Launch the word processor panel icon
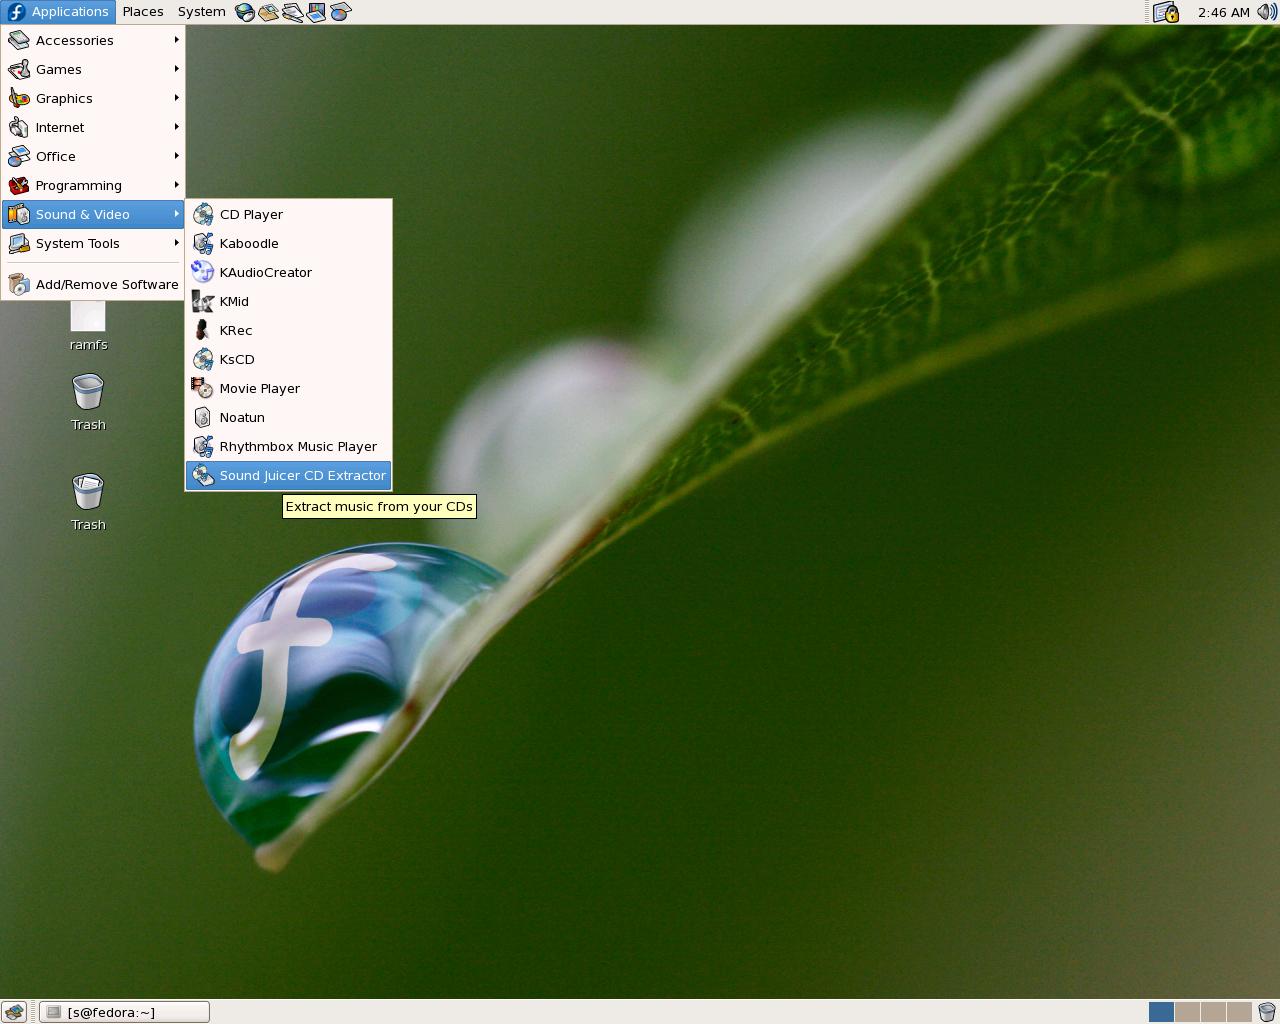This screenshot has height=1024, width=1280. tap(293, 12)
